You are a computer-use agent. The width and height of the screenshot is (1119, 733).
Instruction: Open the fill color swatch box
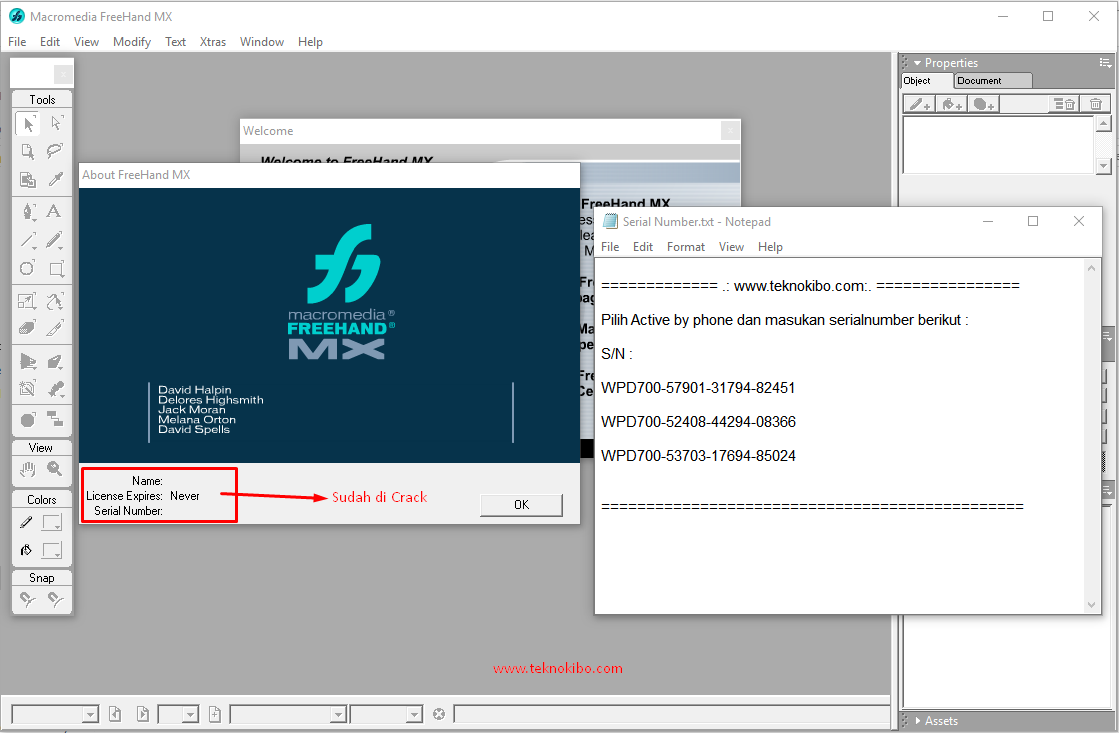[x=52, y=550]
